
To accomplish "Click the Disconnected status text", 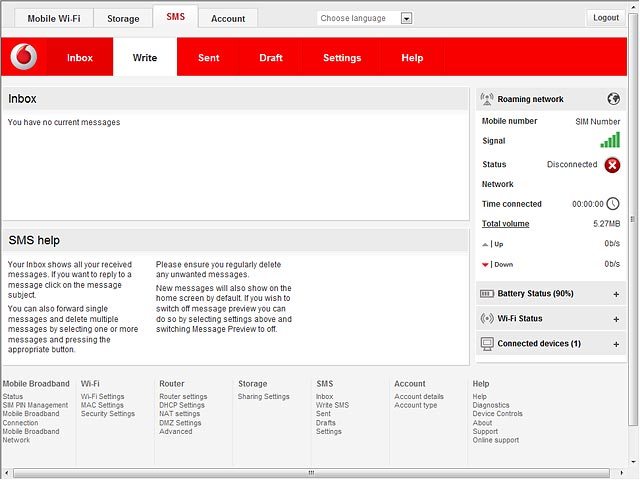I will (572, 164).
